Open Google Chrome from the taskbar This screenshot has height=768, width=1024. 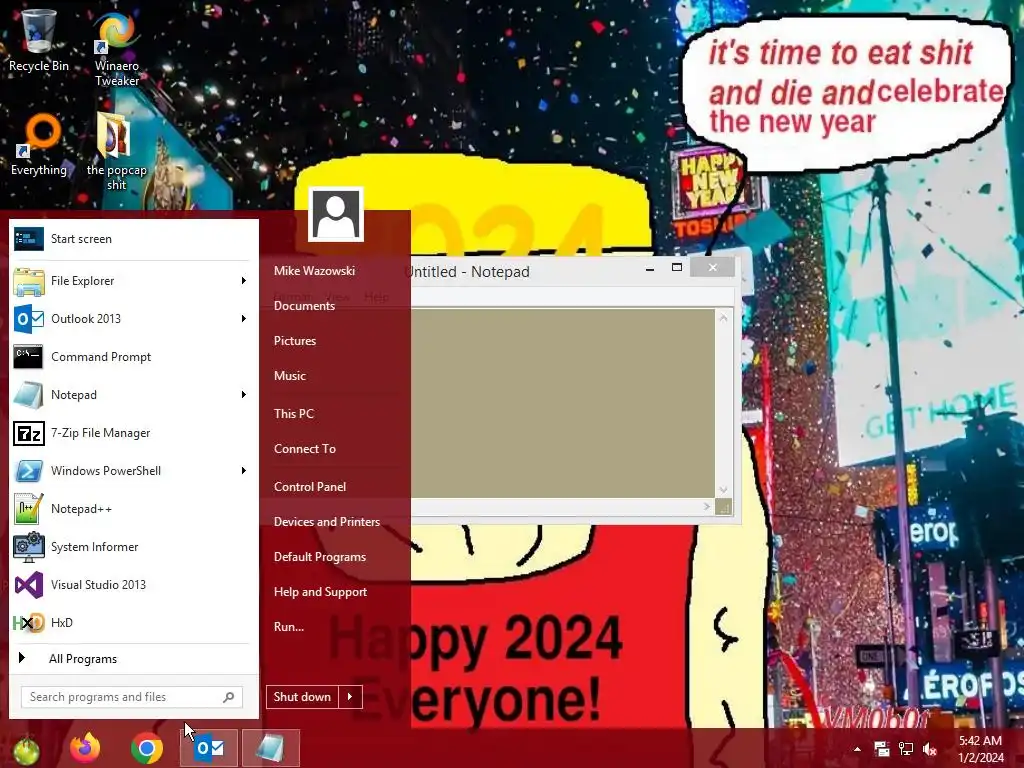[x=147, y=748]
